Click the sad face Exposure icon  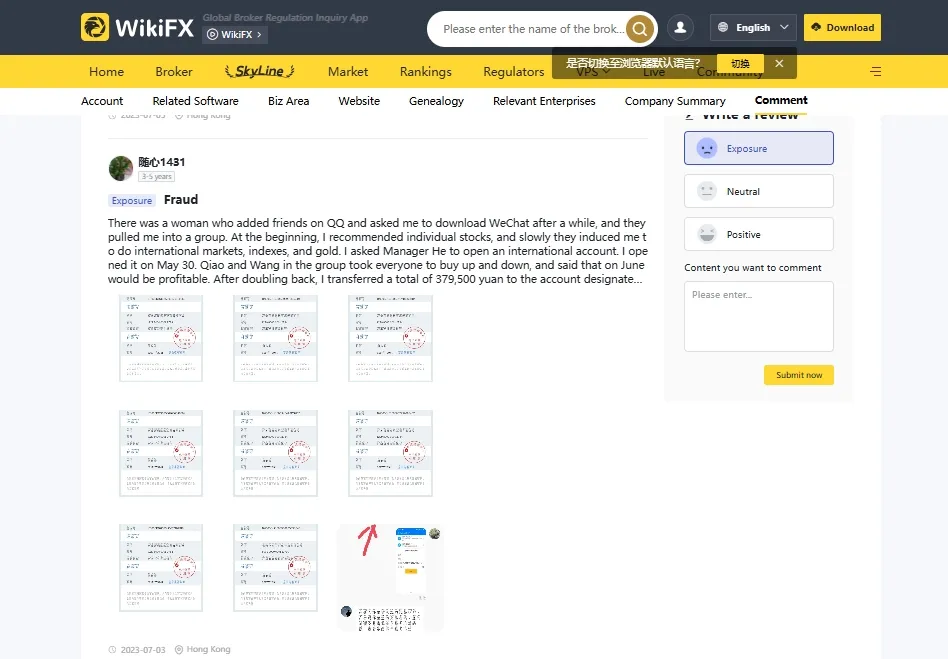click(706, 148)
